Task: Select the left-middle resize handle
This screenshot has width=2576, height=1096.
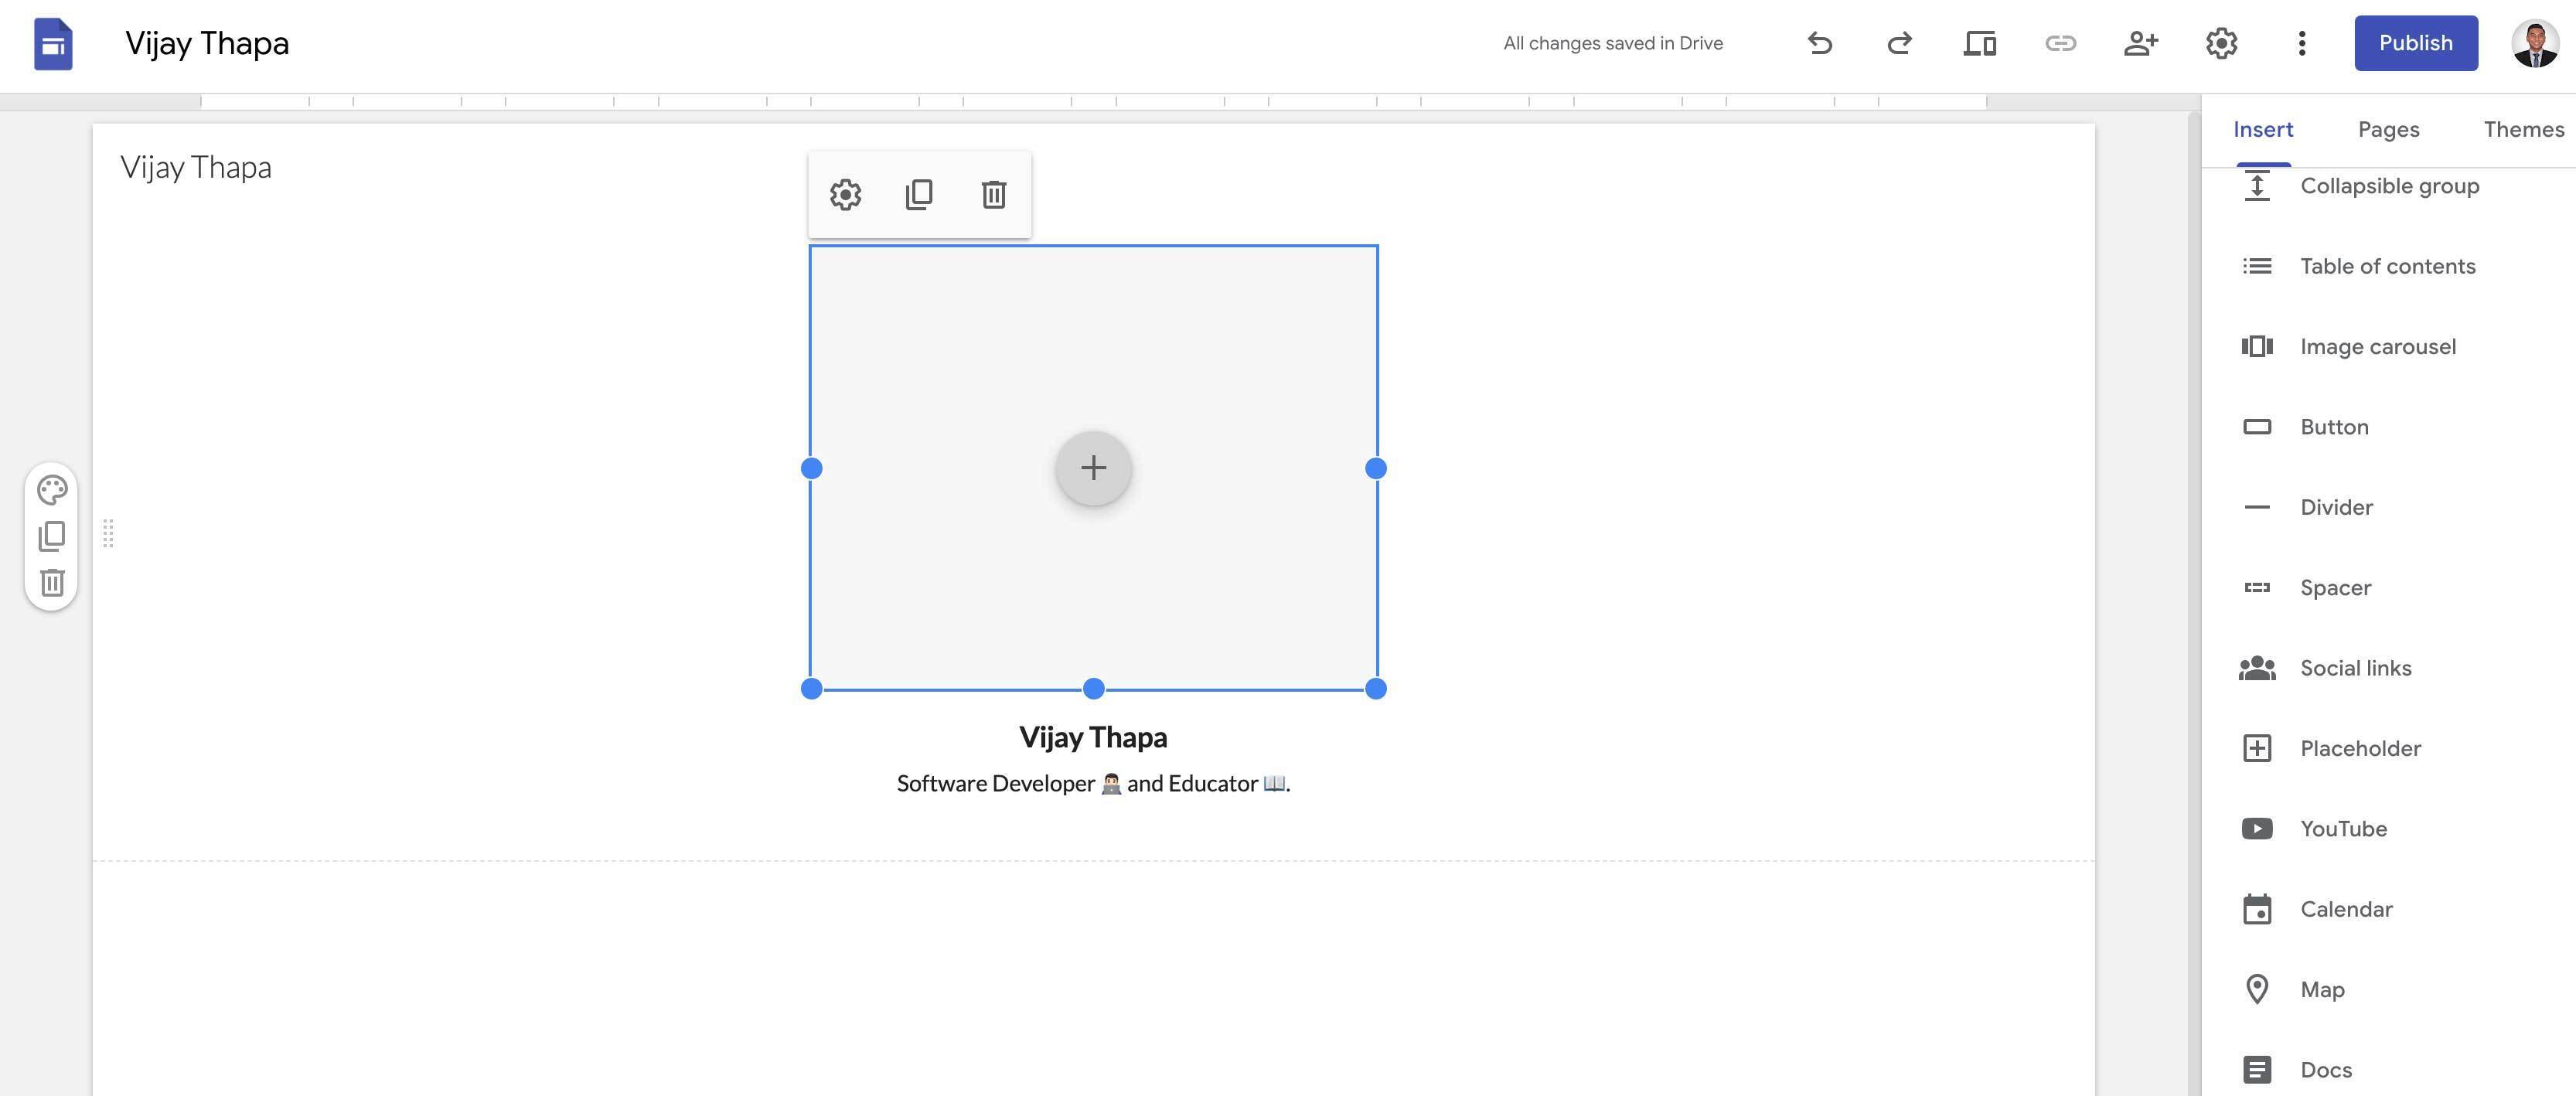Action: (812, 468)
